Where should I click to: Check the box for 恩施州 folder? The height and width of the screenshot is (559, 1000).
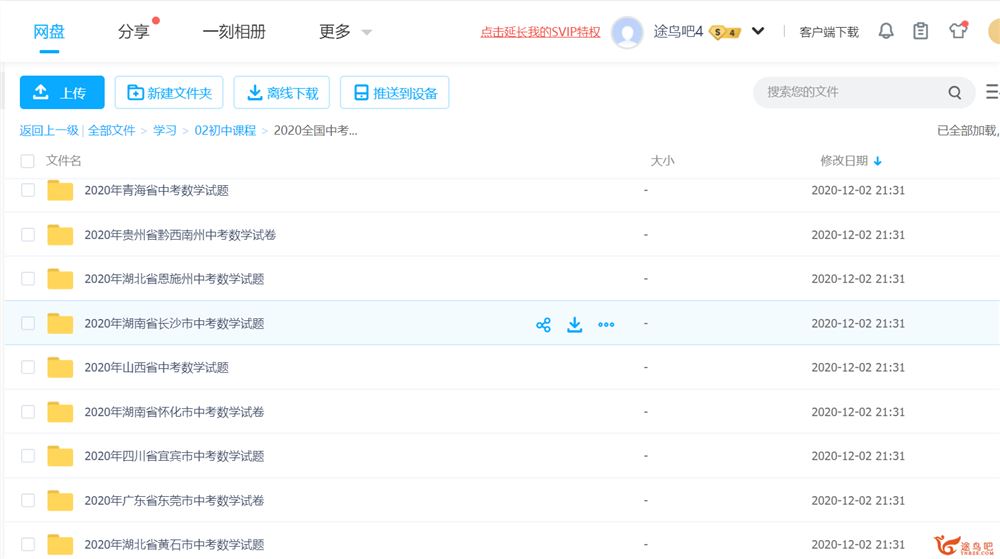tap(27, 279)
